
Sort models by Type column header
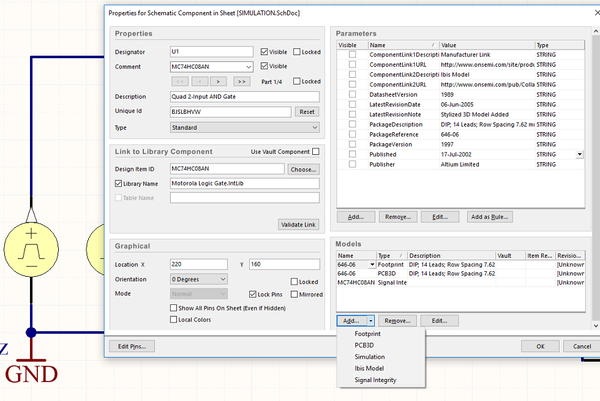tap(391, 256)
